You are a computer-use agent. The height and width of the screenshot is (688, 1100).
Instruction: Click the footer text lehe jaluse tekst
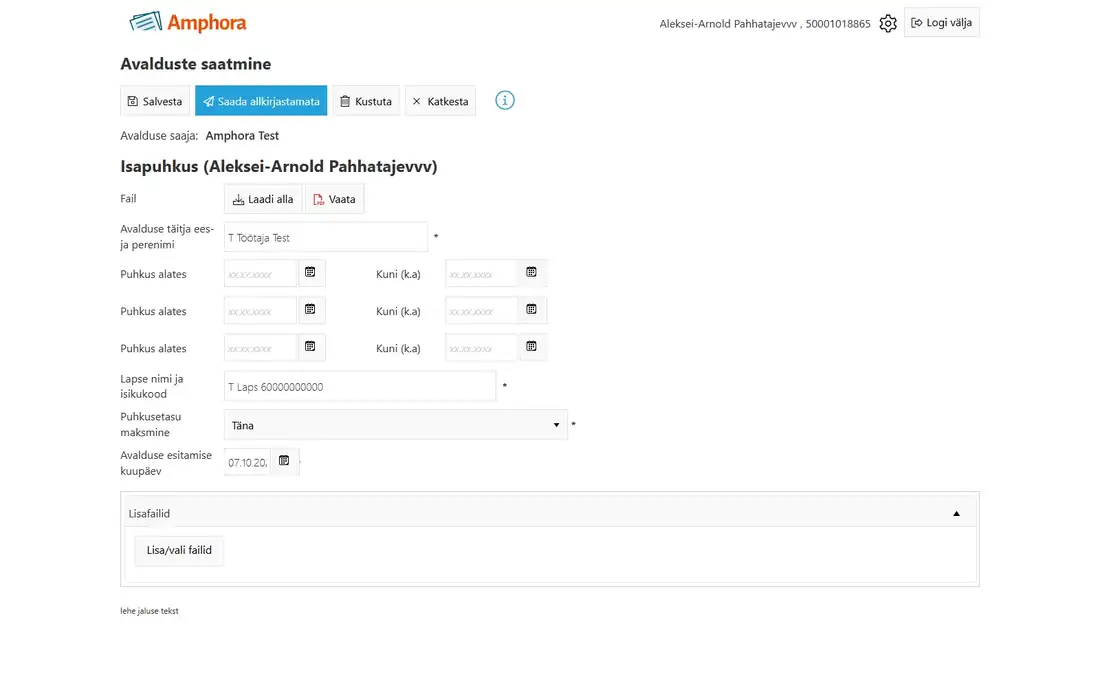tap(149, 611)
